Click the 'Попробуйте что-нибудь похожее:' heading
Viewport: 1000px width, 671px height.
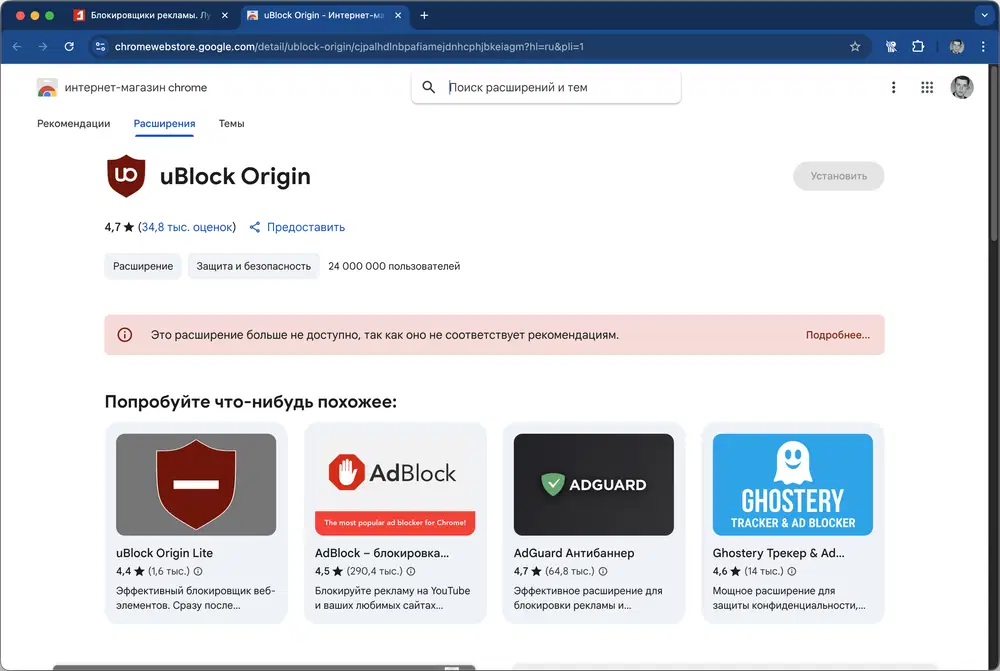251,402
